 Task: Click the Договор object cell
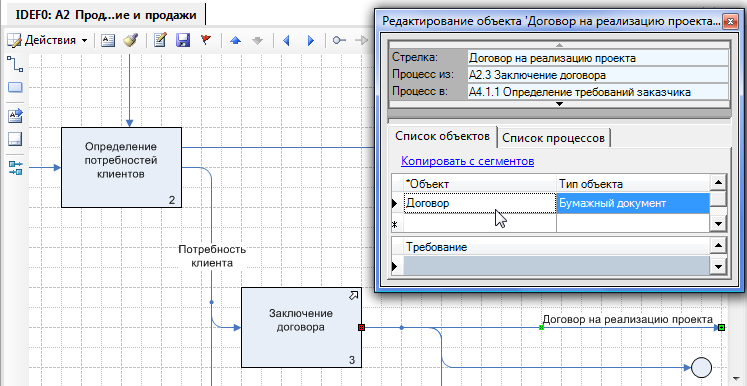(x=479, y=203)
